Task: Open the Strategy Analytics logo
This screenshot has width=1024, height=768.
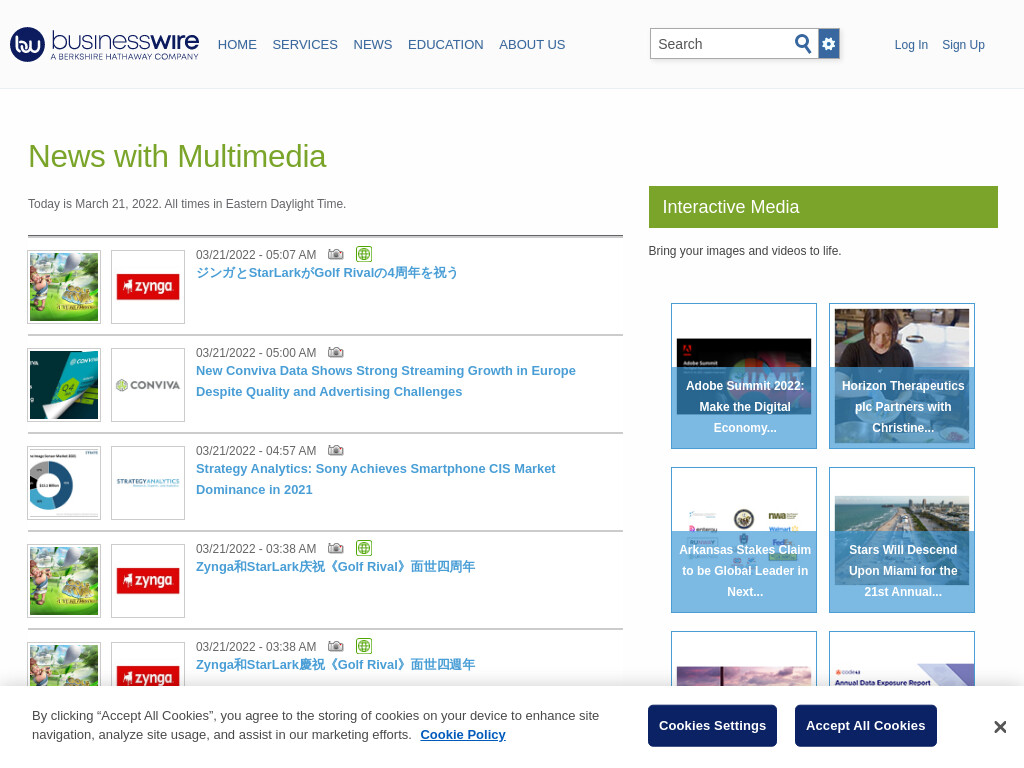Action: point(148,483)
